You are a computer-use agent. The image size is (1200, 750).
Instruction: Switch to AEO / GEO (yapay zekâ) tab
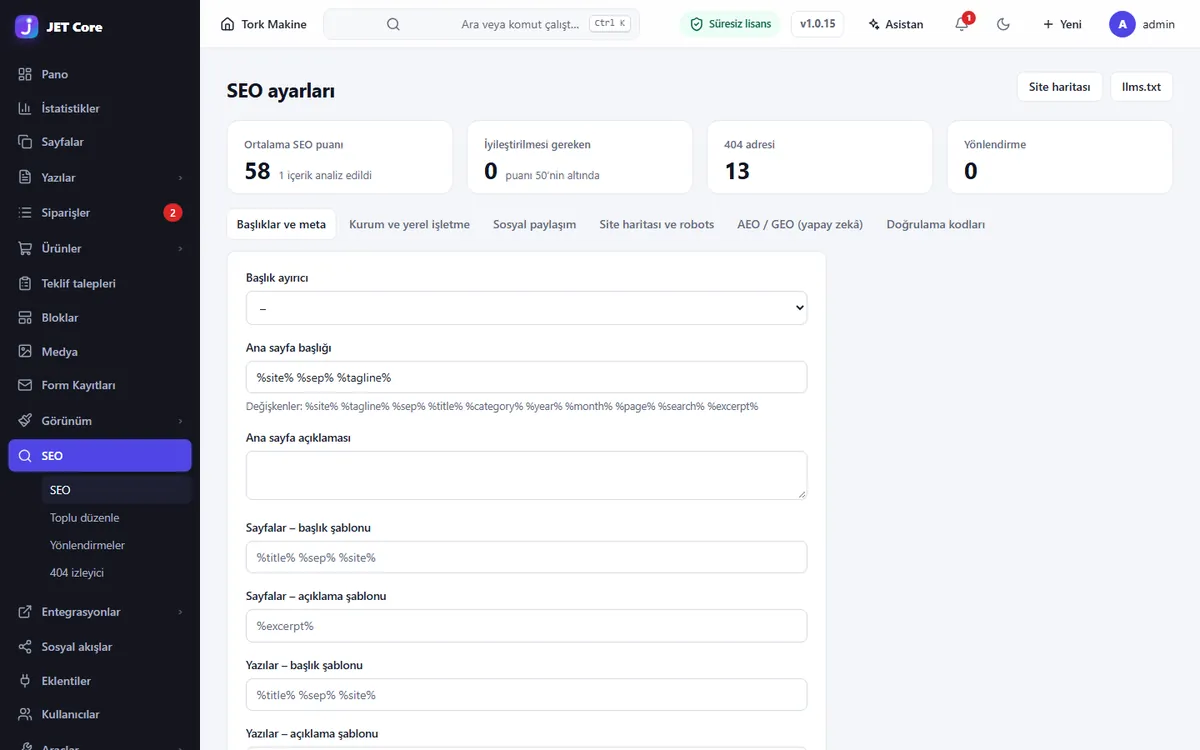click(x=800, y=224)
